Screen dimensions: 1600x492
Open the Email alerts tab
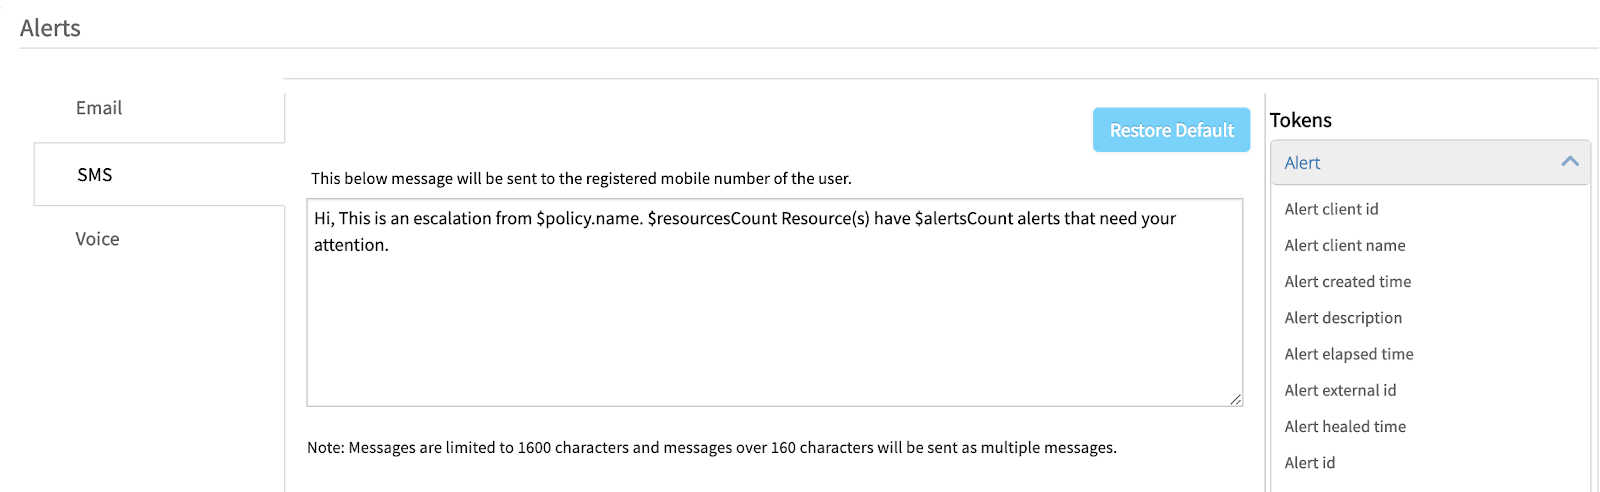99,108
